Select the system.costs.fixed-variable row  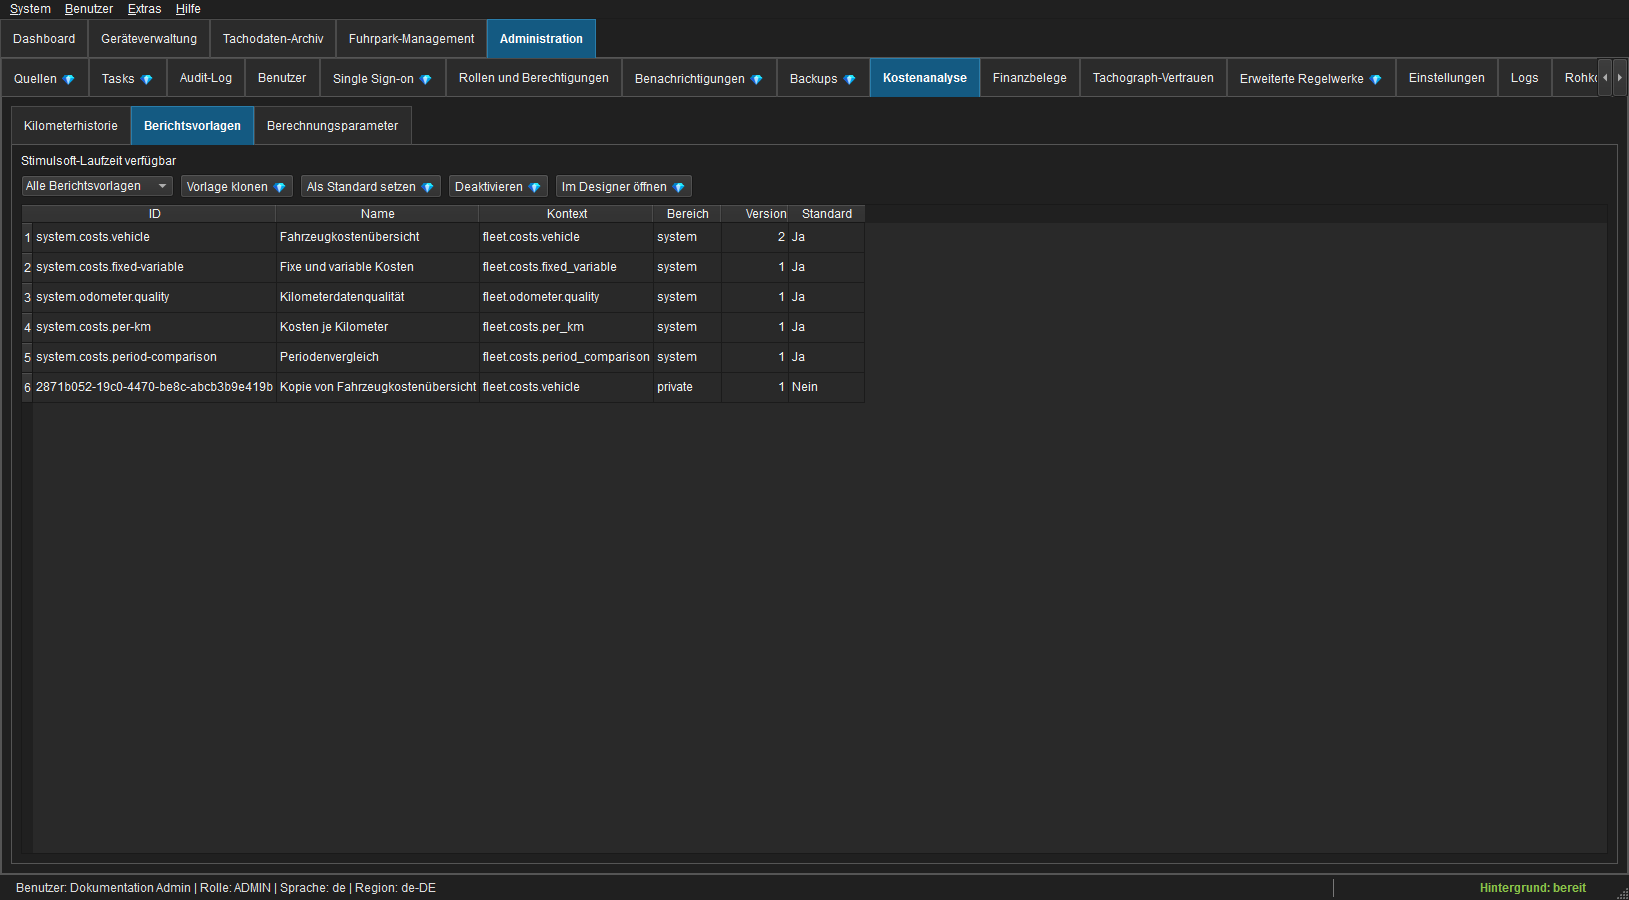443,267
